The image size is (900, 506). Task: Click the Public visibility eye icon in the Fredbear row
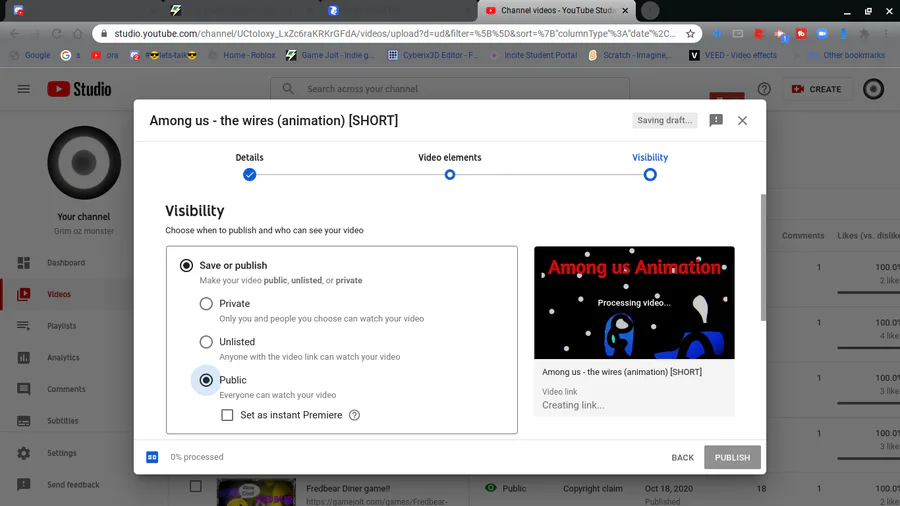click(491, 488)
